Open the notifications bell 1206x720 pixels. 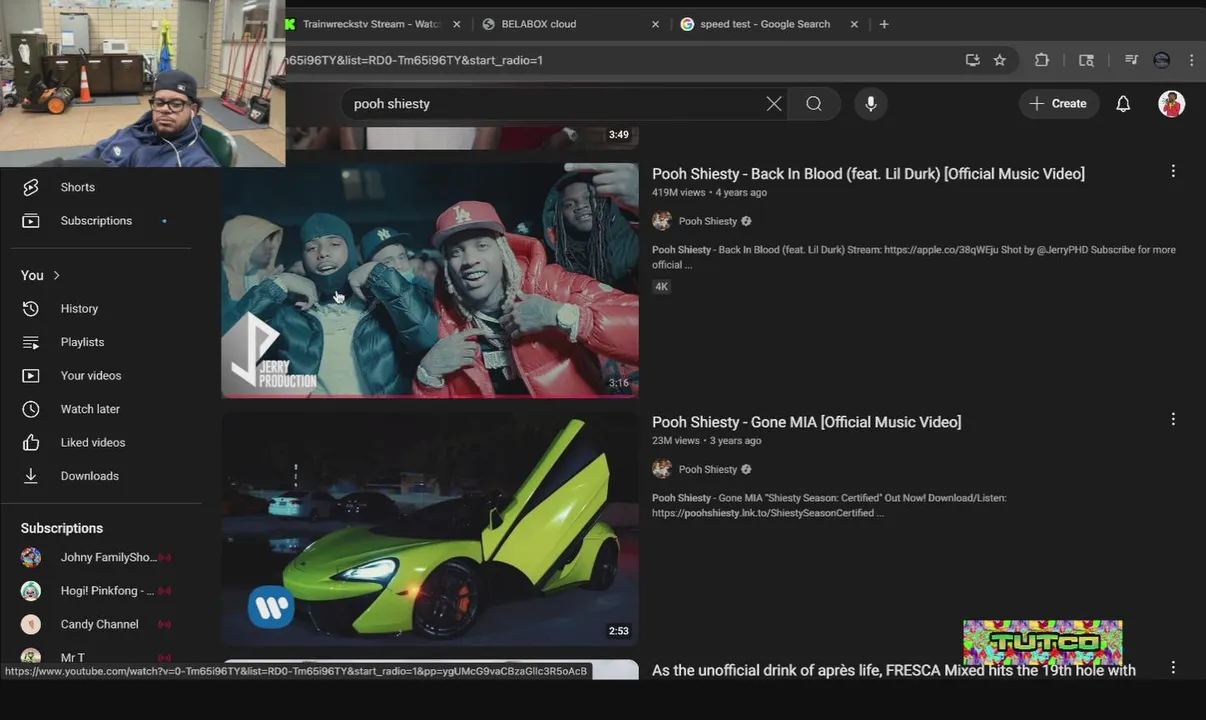click(x=1123, y=104)
